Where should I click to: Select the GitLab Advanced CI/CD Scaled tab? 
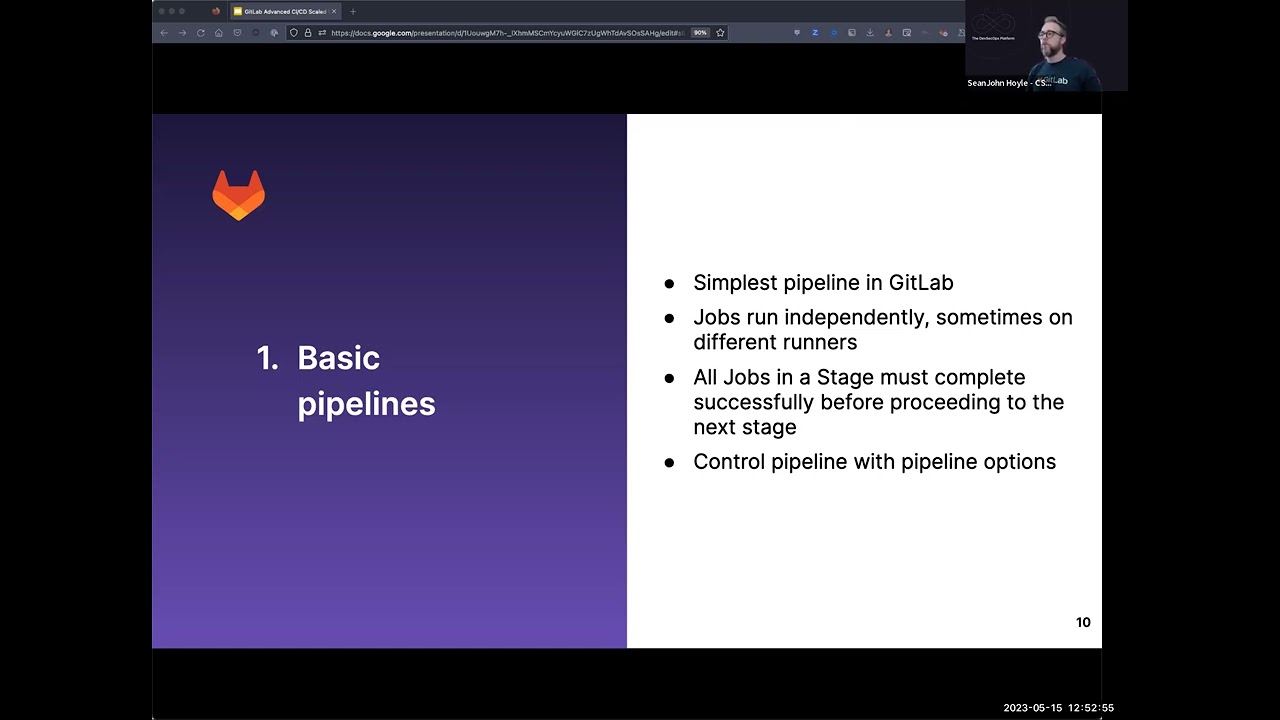[285, 11]
